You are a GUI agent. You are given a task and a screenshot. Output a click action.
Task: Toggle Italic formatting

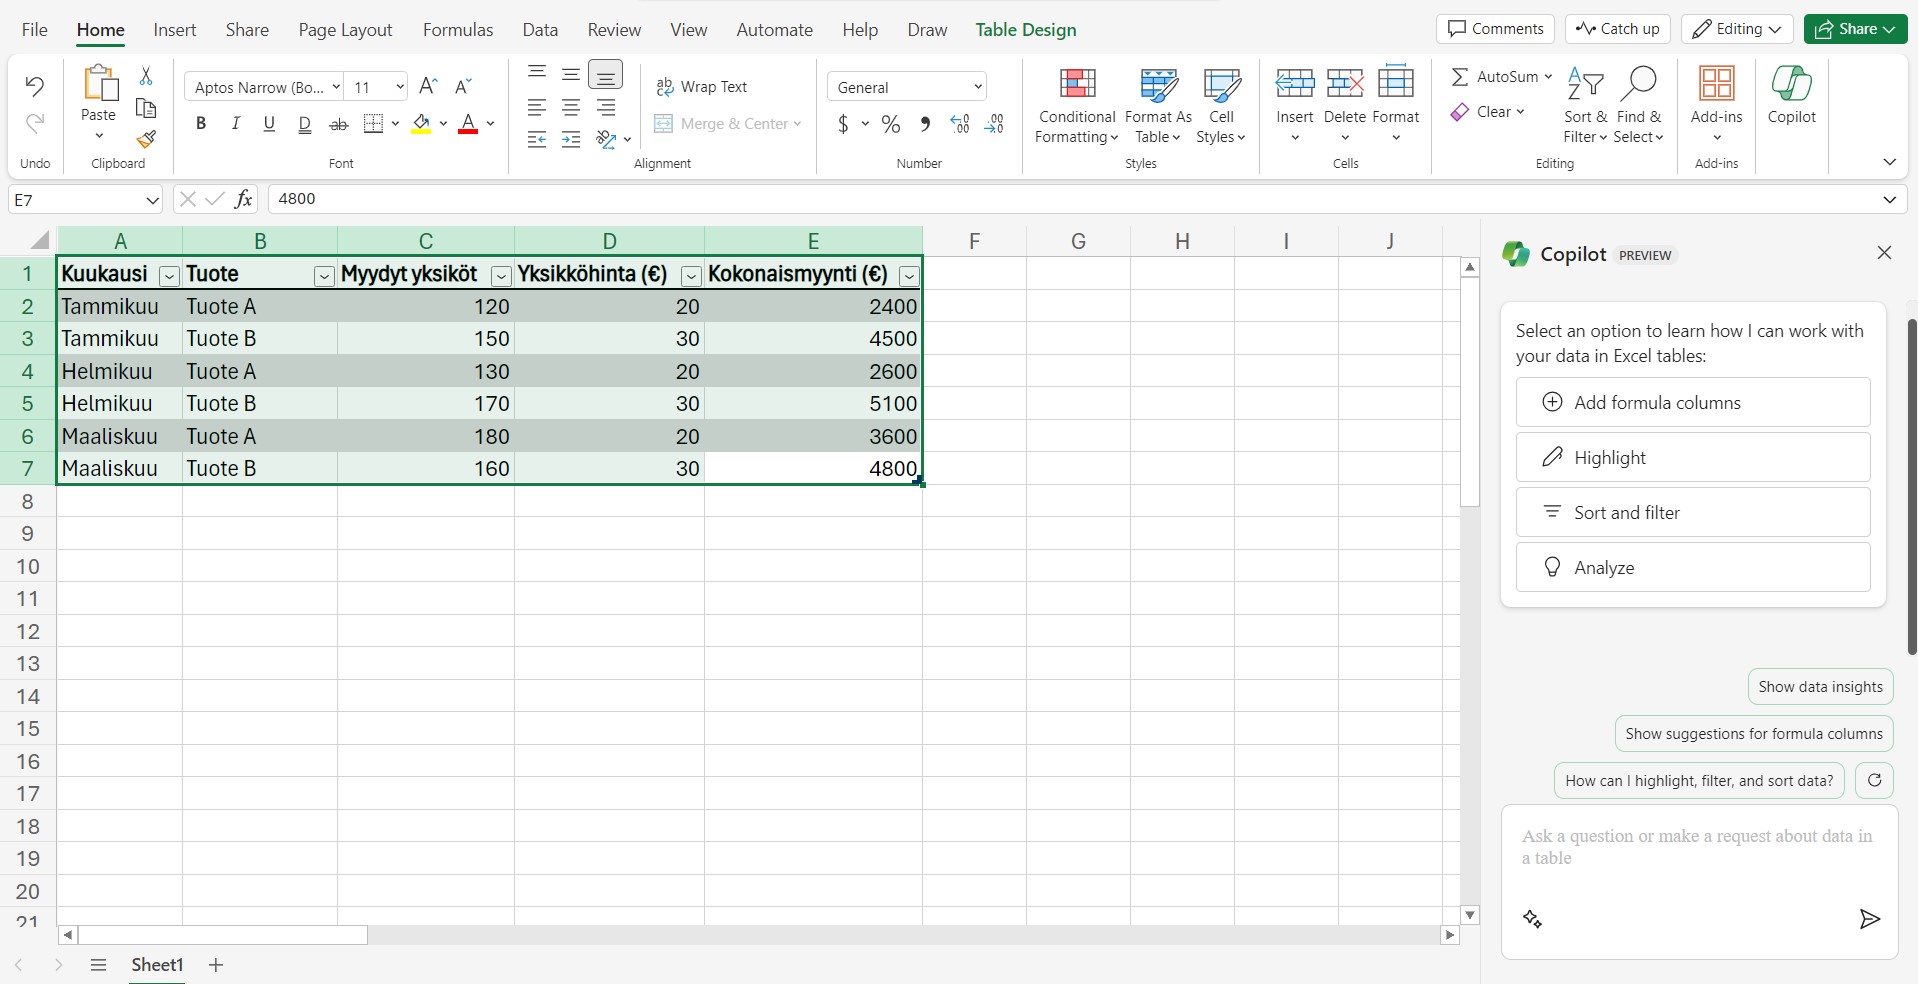tap(235, 124)
